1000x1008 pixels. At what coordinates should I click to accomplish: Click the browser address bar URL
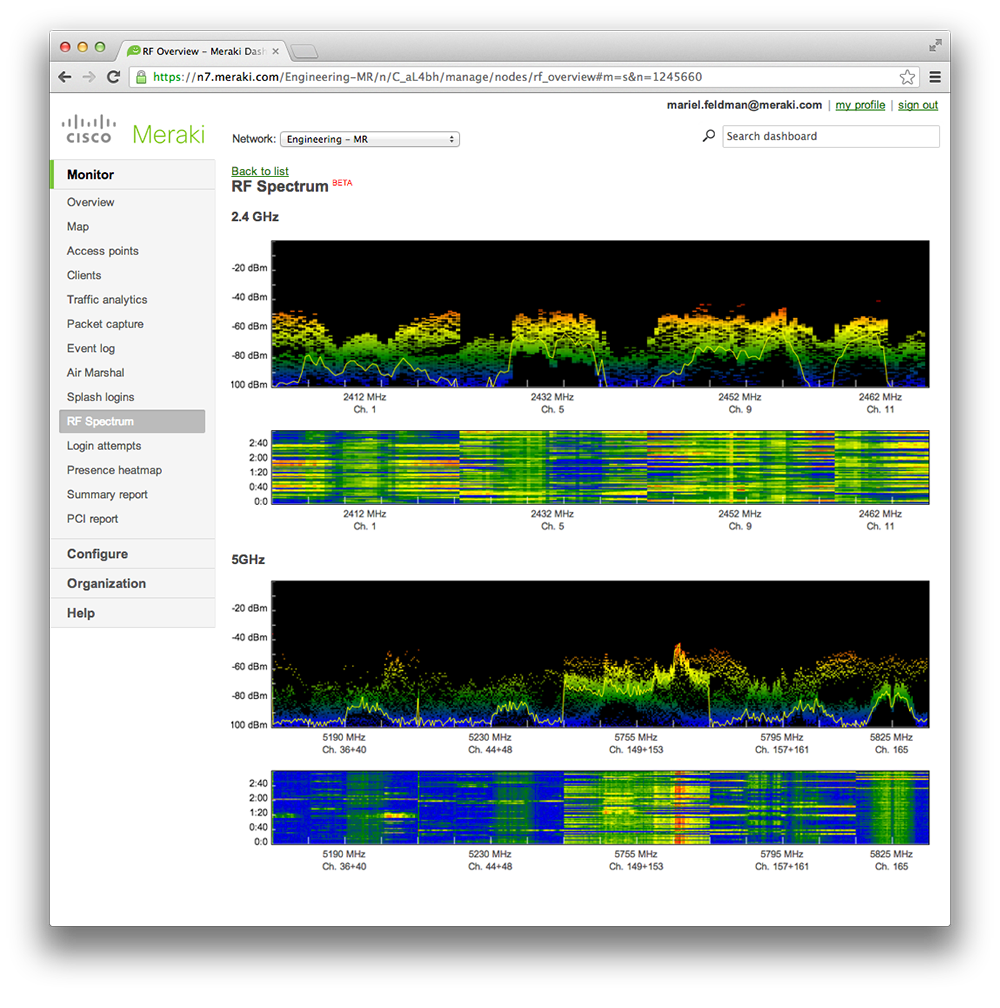click(427, 77)
